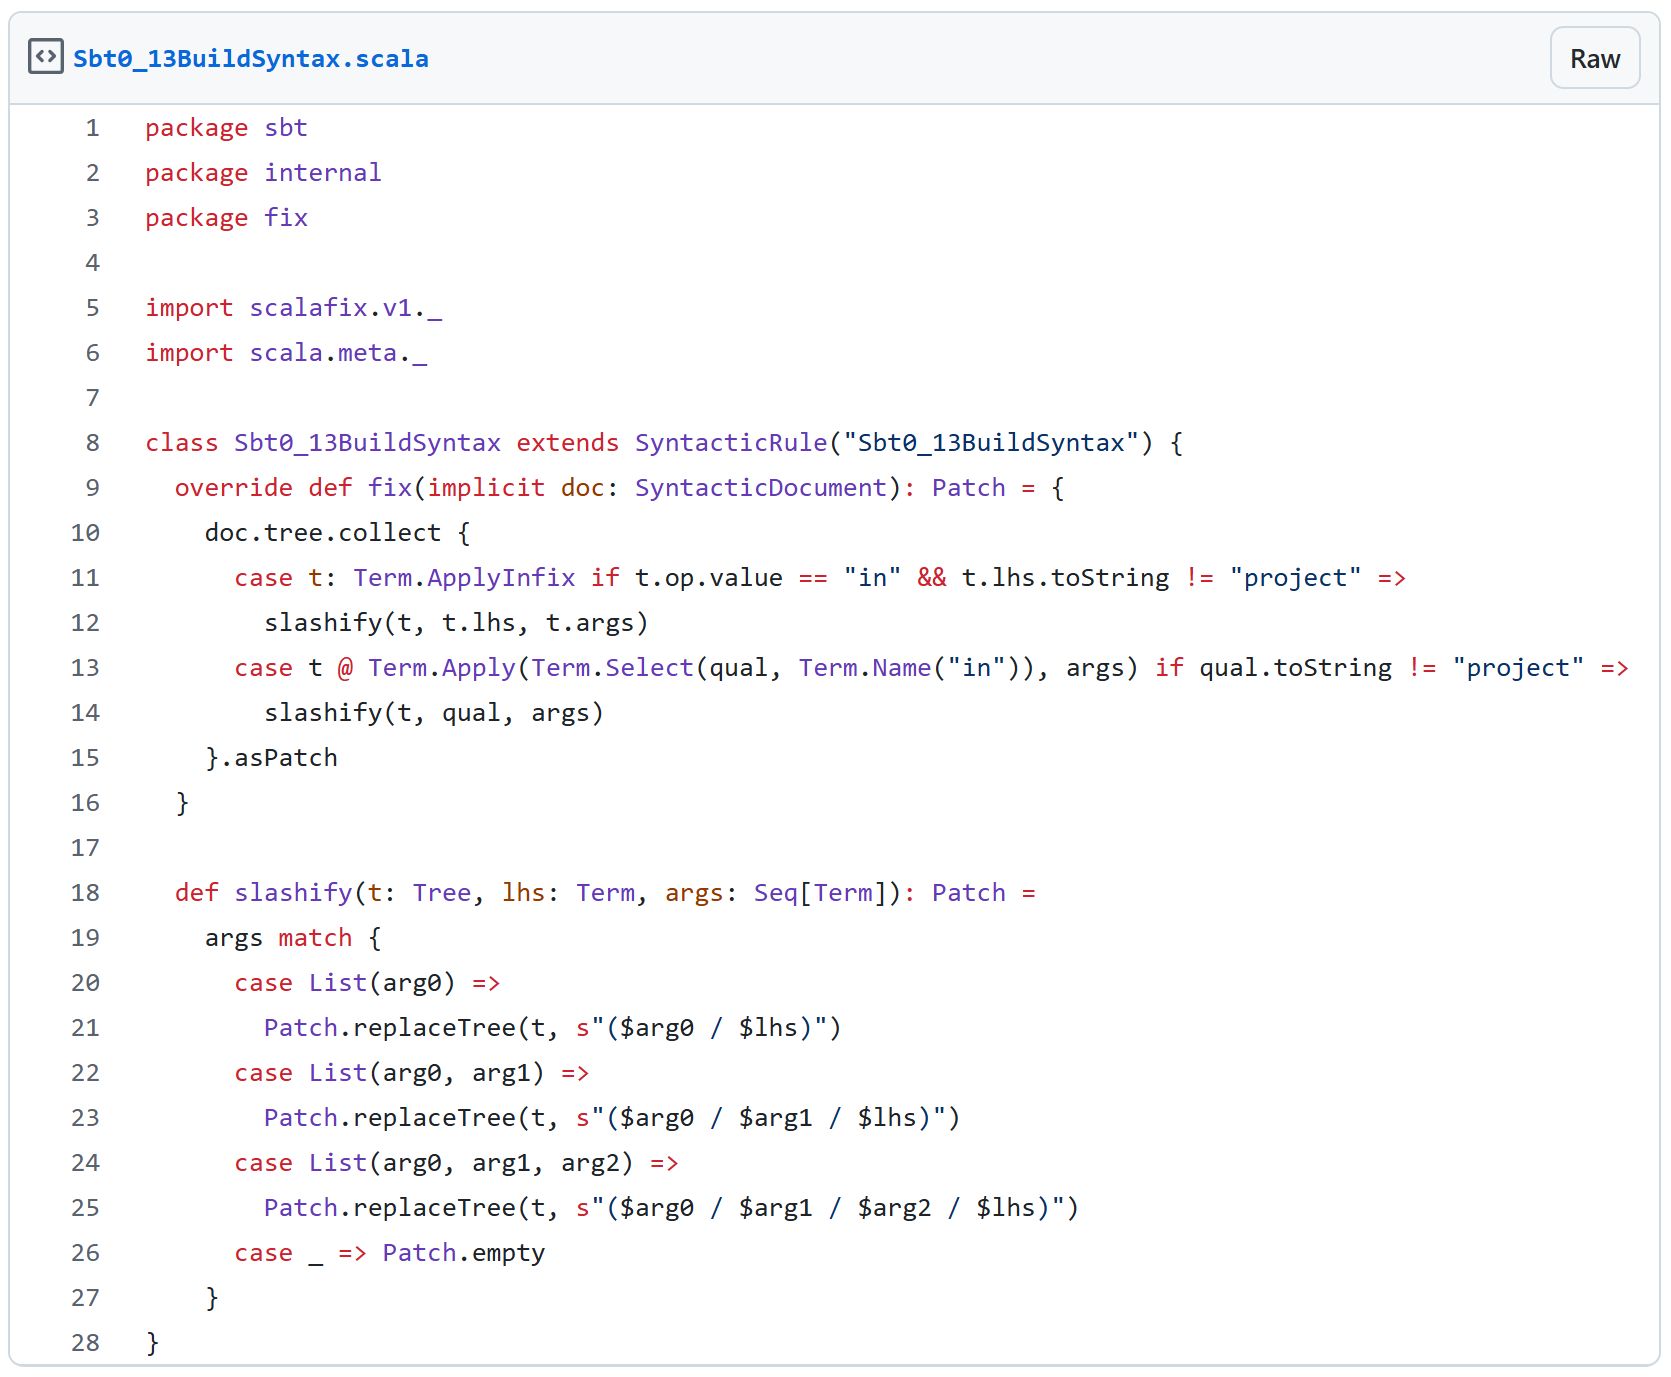
Task: Click line number 28 at file end
Action: tap(86, 1343)
